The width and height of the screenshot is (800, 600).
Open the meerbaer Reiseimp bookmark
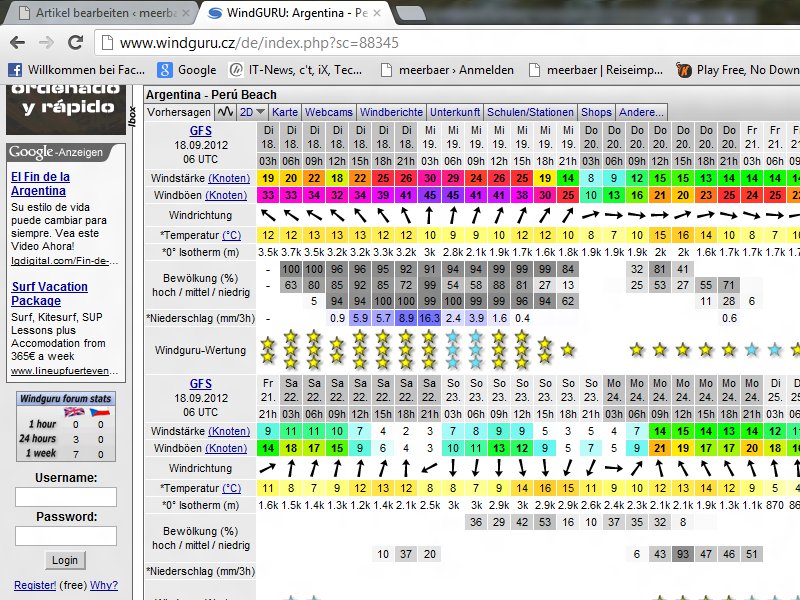tap(596, 70)
